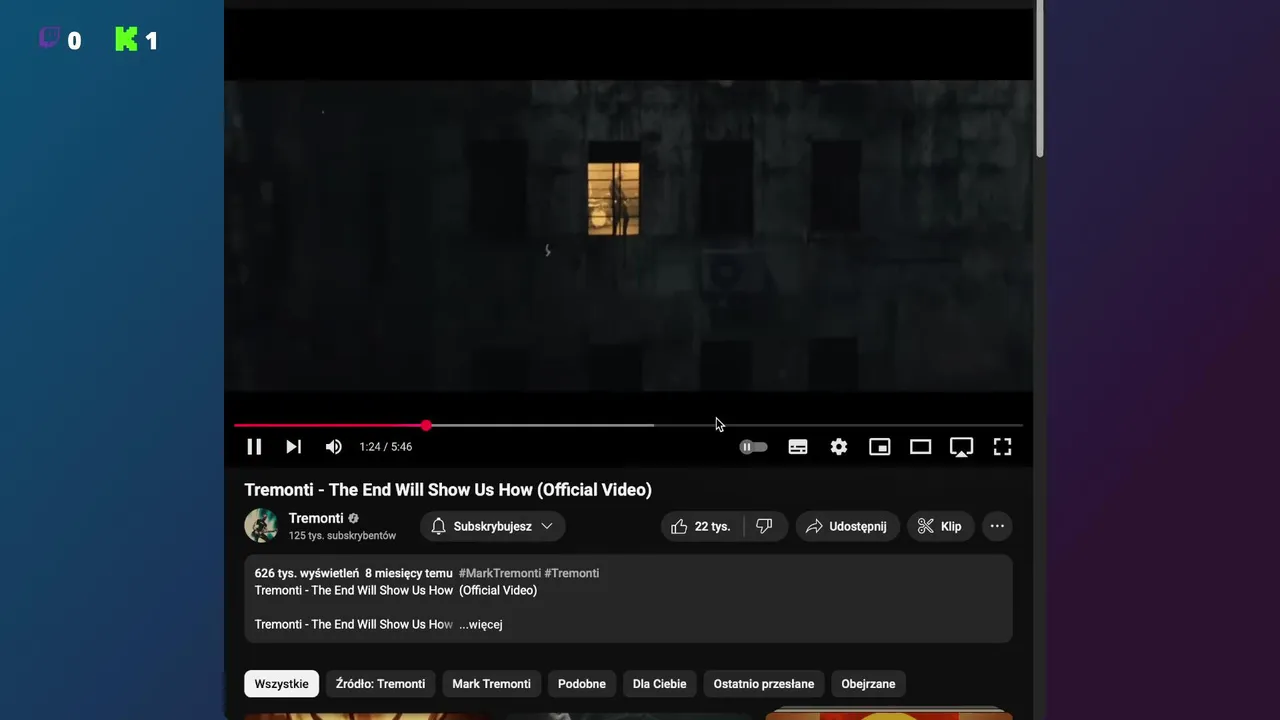
Task: Pause the video playback
Action: [x=254, y=447]
